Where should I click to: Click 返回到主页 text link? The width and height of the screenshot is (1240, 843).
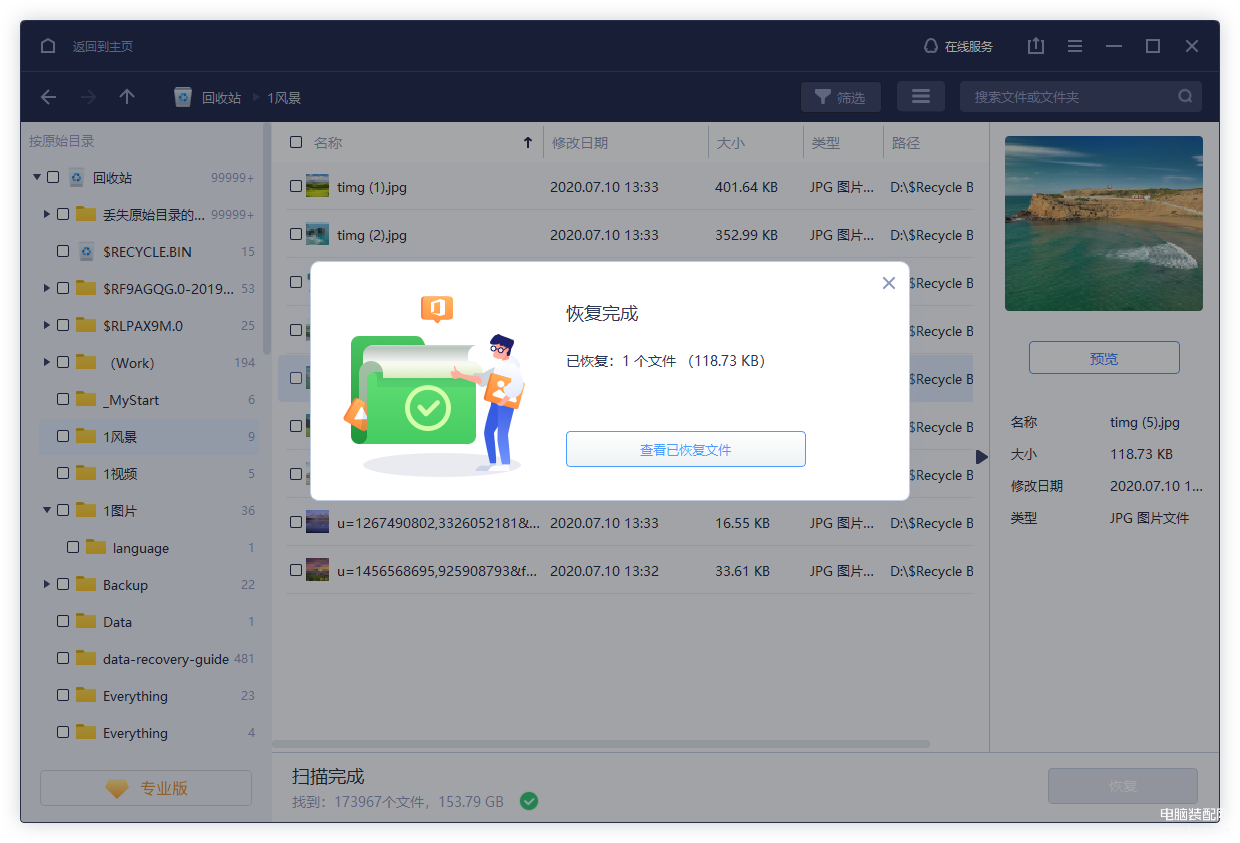pyautogui.click(x=102, y=46)
